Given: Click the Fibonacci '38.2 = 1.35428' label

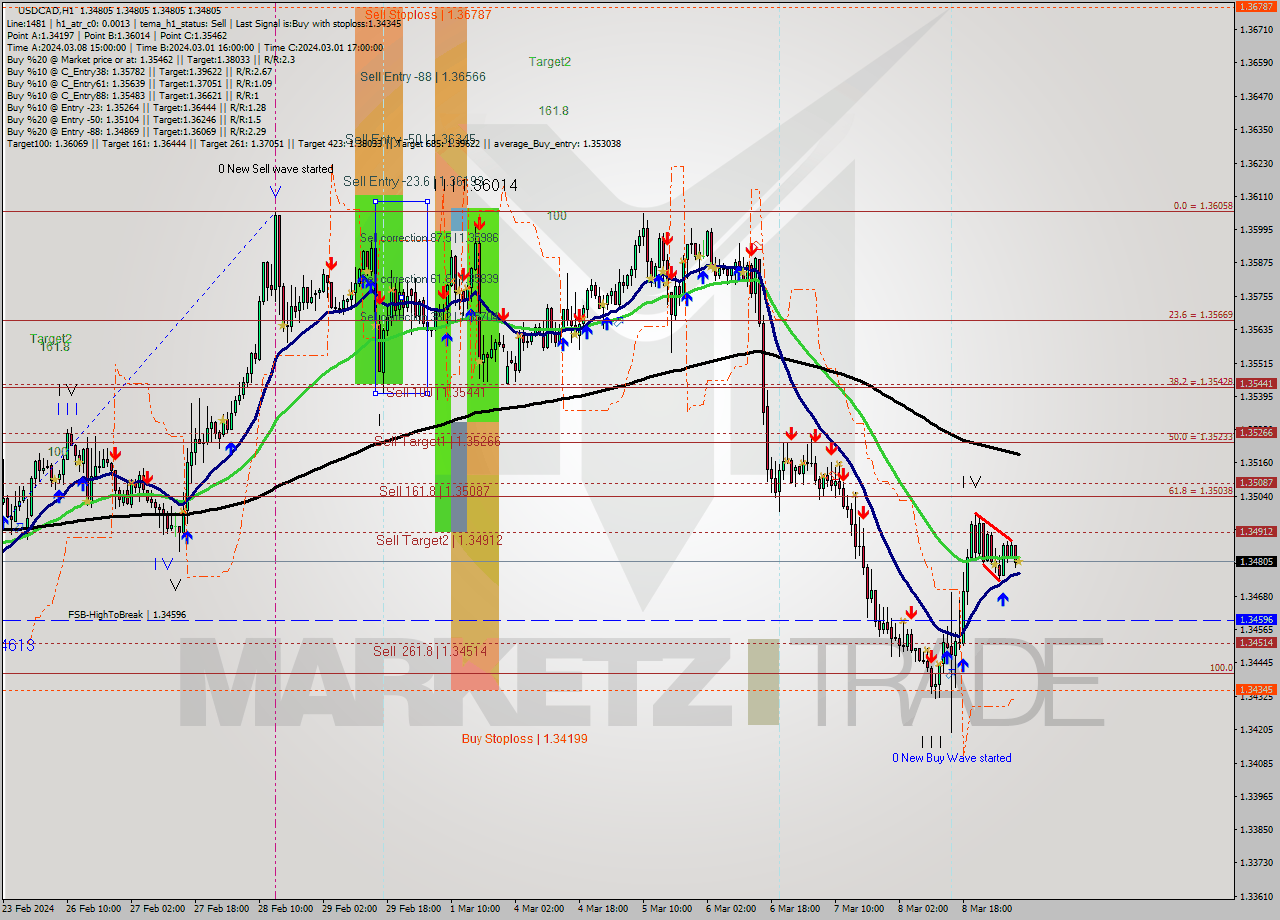Looking at the screenshot, I should coord(1201,381).
